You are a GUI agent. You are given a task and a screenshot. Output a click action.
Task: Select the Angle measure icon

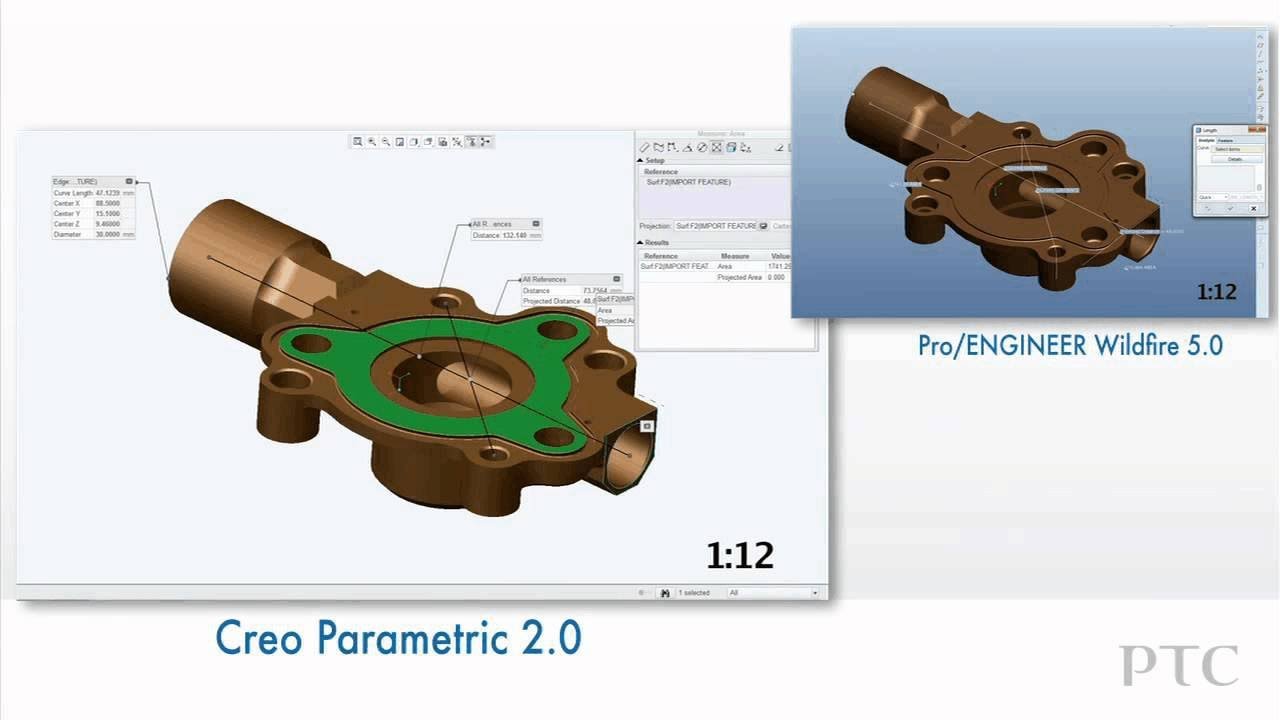click(x=687, y=147)
